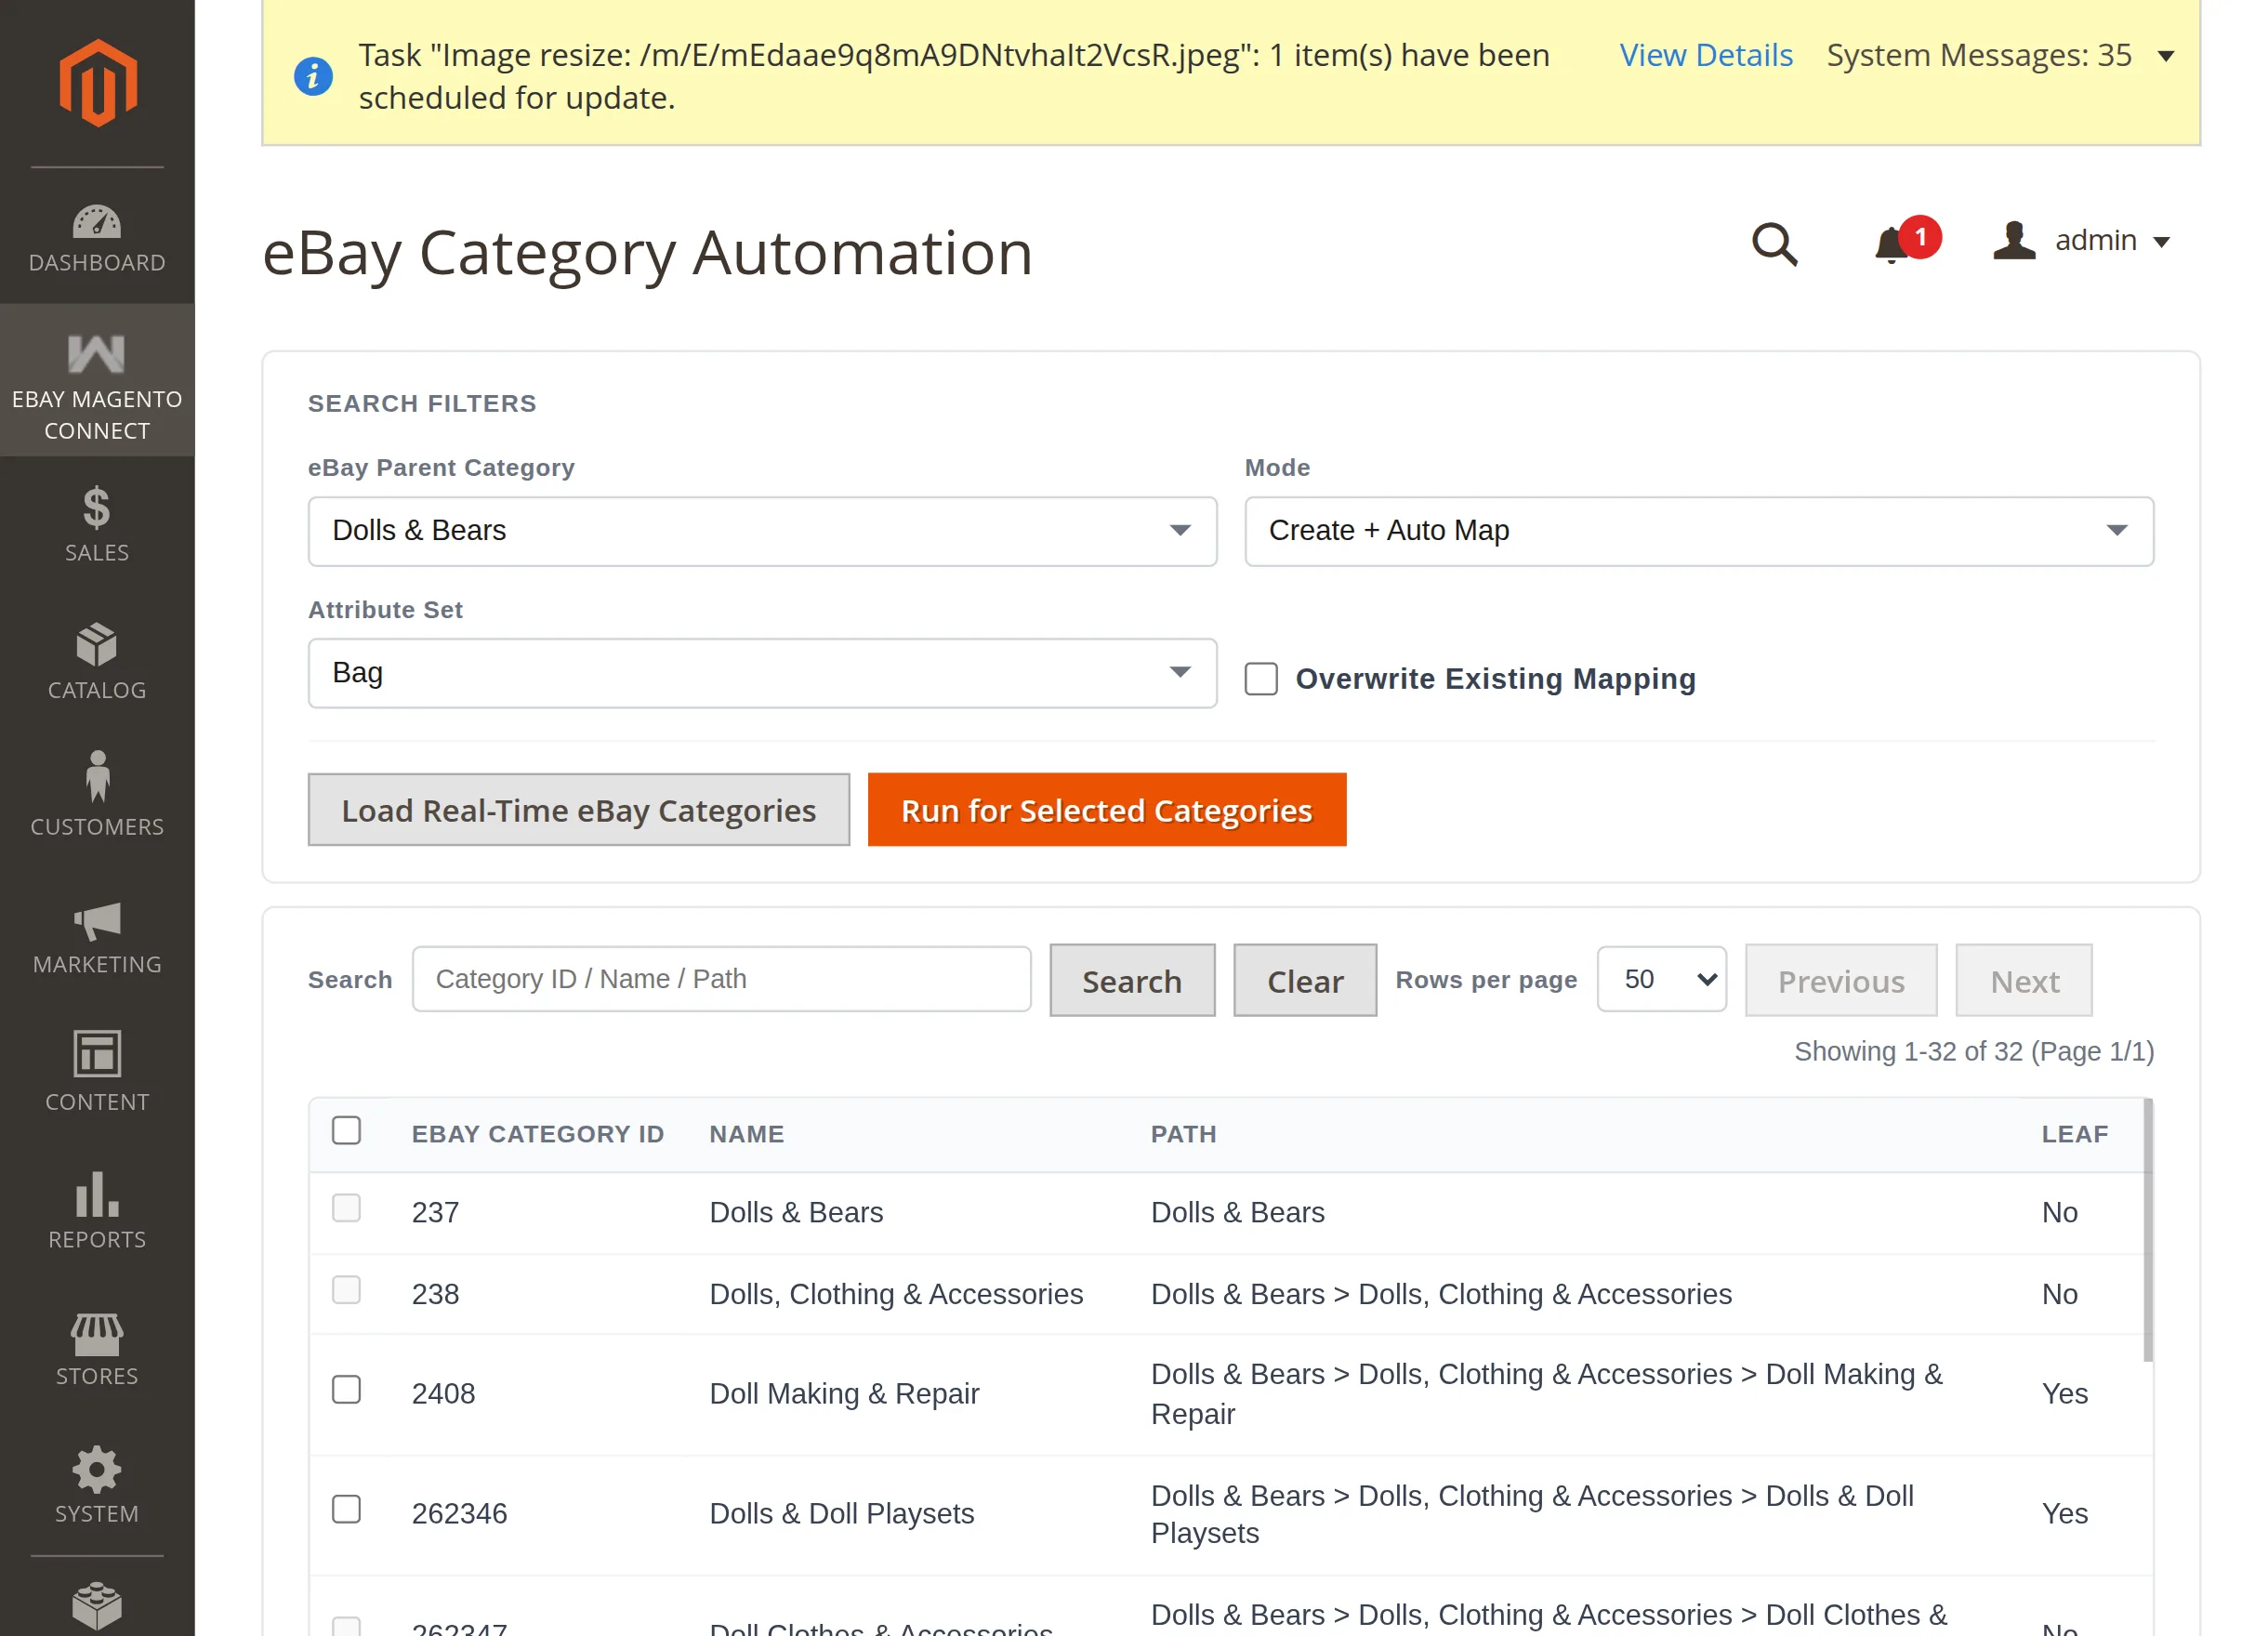Screen dimensions: 2268x1636
Task: Click the Previous page button
Action: (1841, 980)
